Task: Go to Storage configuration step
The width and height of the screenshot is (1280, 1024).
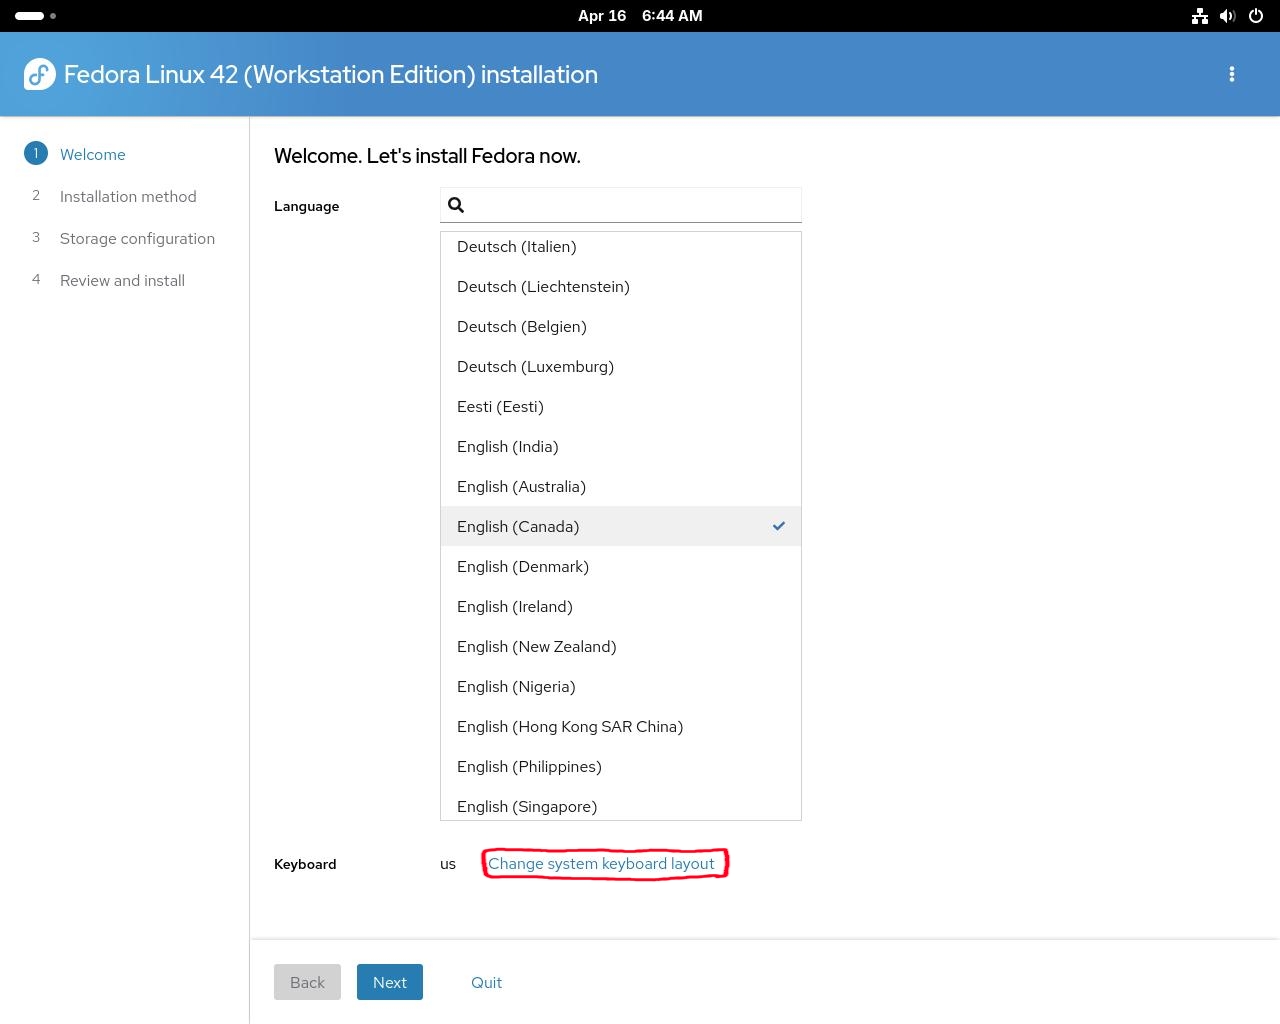Action: tap(137, 239)
